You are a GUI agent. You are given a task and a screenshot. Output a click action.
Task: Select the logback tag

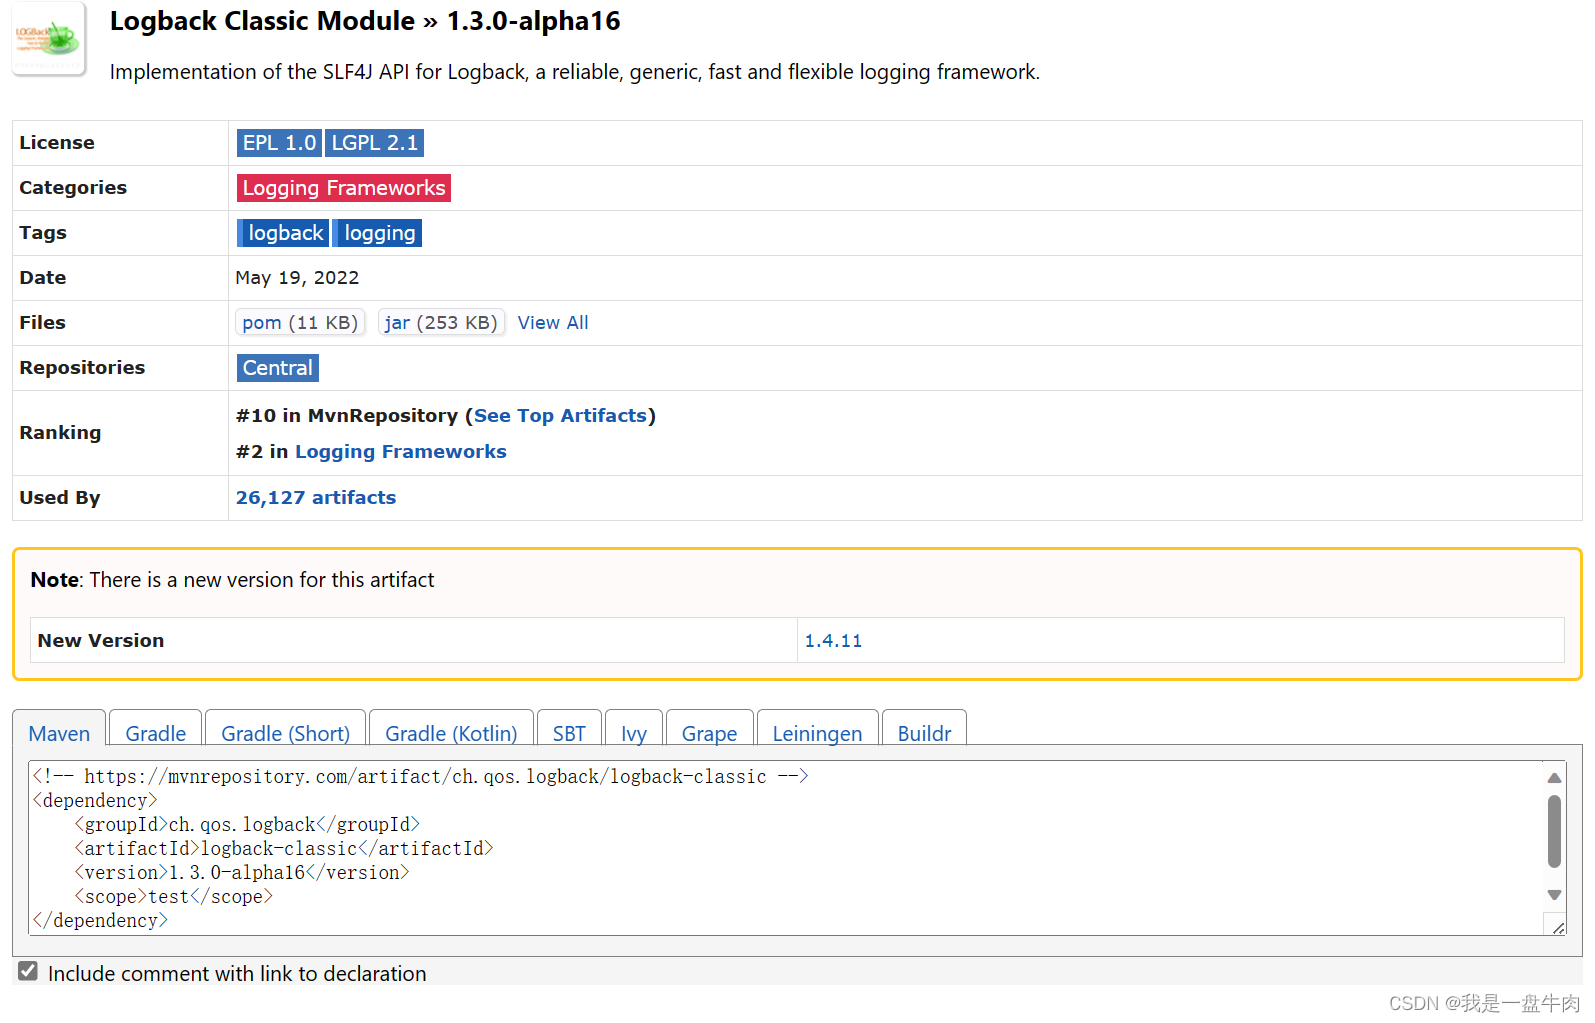pyautogui.click(x=284, y=233)
